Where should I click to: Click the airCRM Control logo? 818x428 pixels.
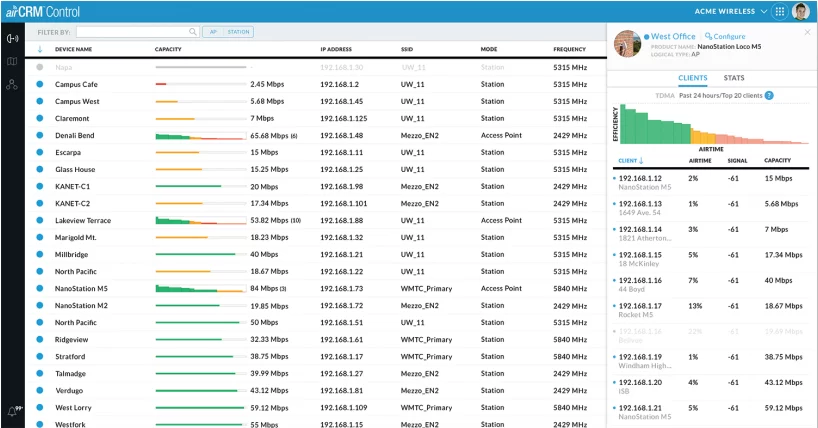[43, 11]
